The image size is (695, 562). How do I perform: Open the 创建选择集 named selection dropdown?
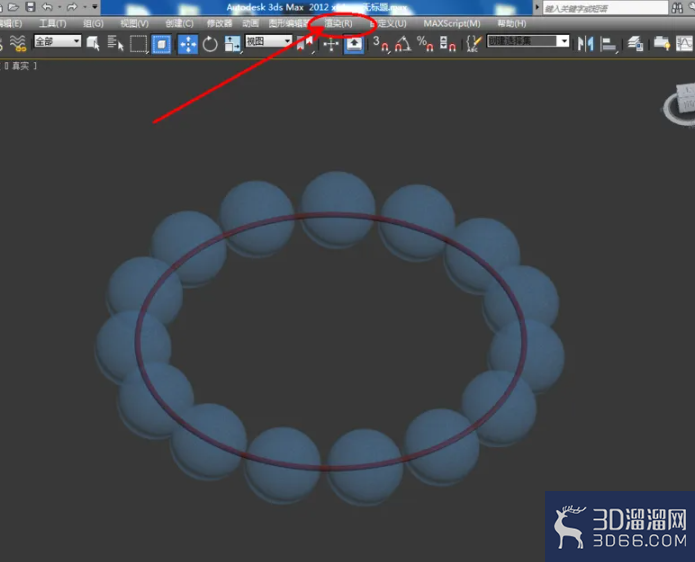[528, 41]
